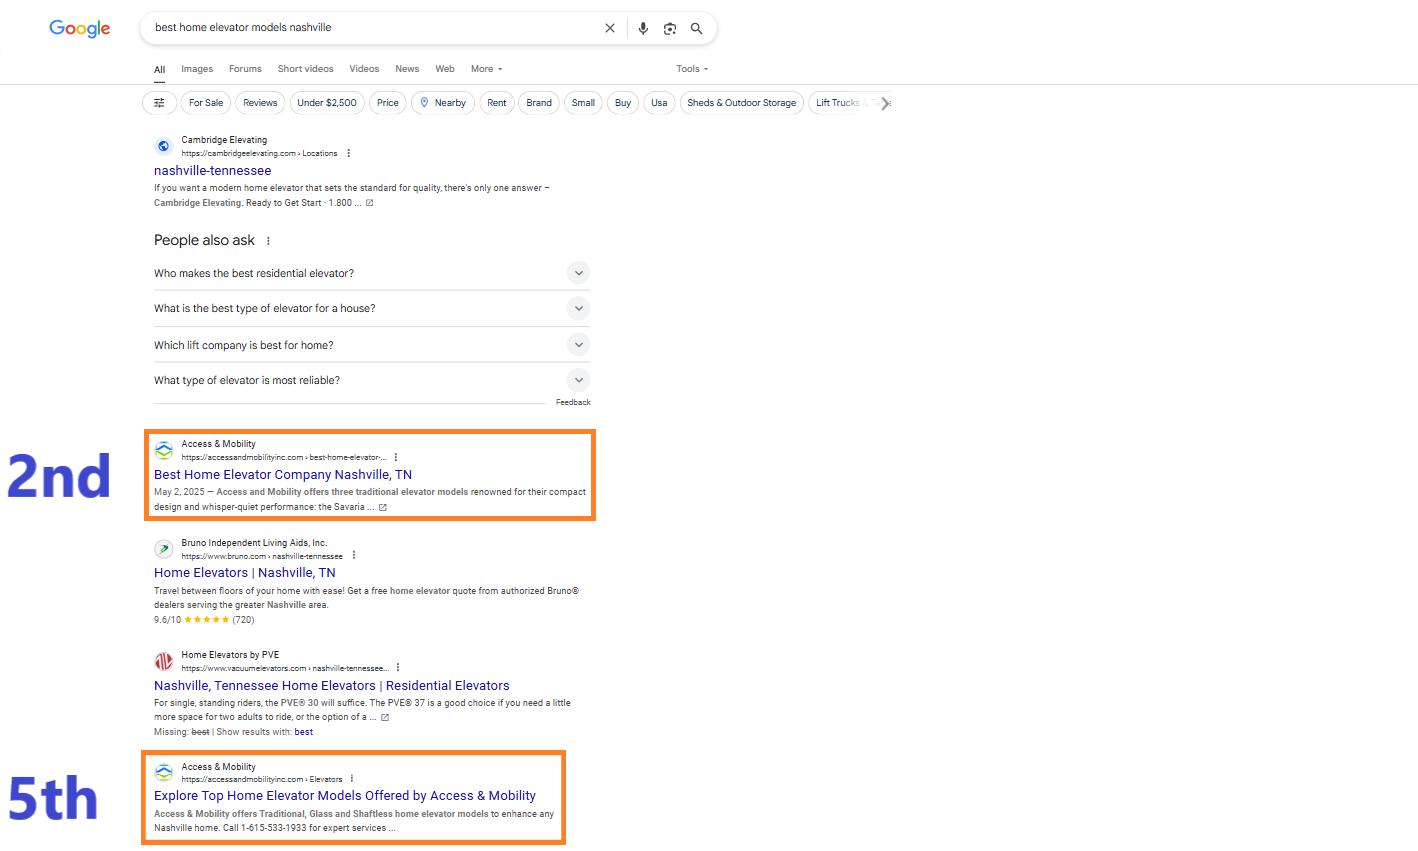The image size is (1418, 851).
Task: Toggle the Nearby filter chip
Action: click(443, 103)
